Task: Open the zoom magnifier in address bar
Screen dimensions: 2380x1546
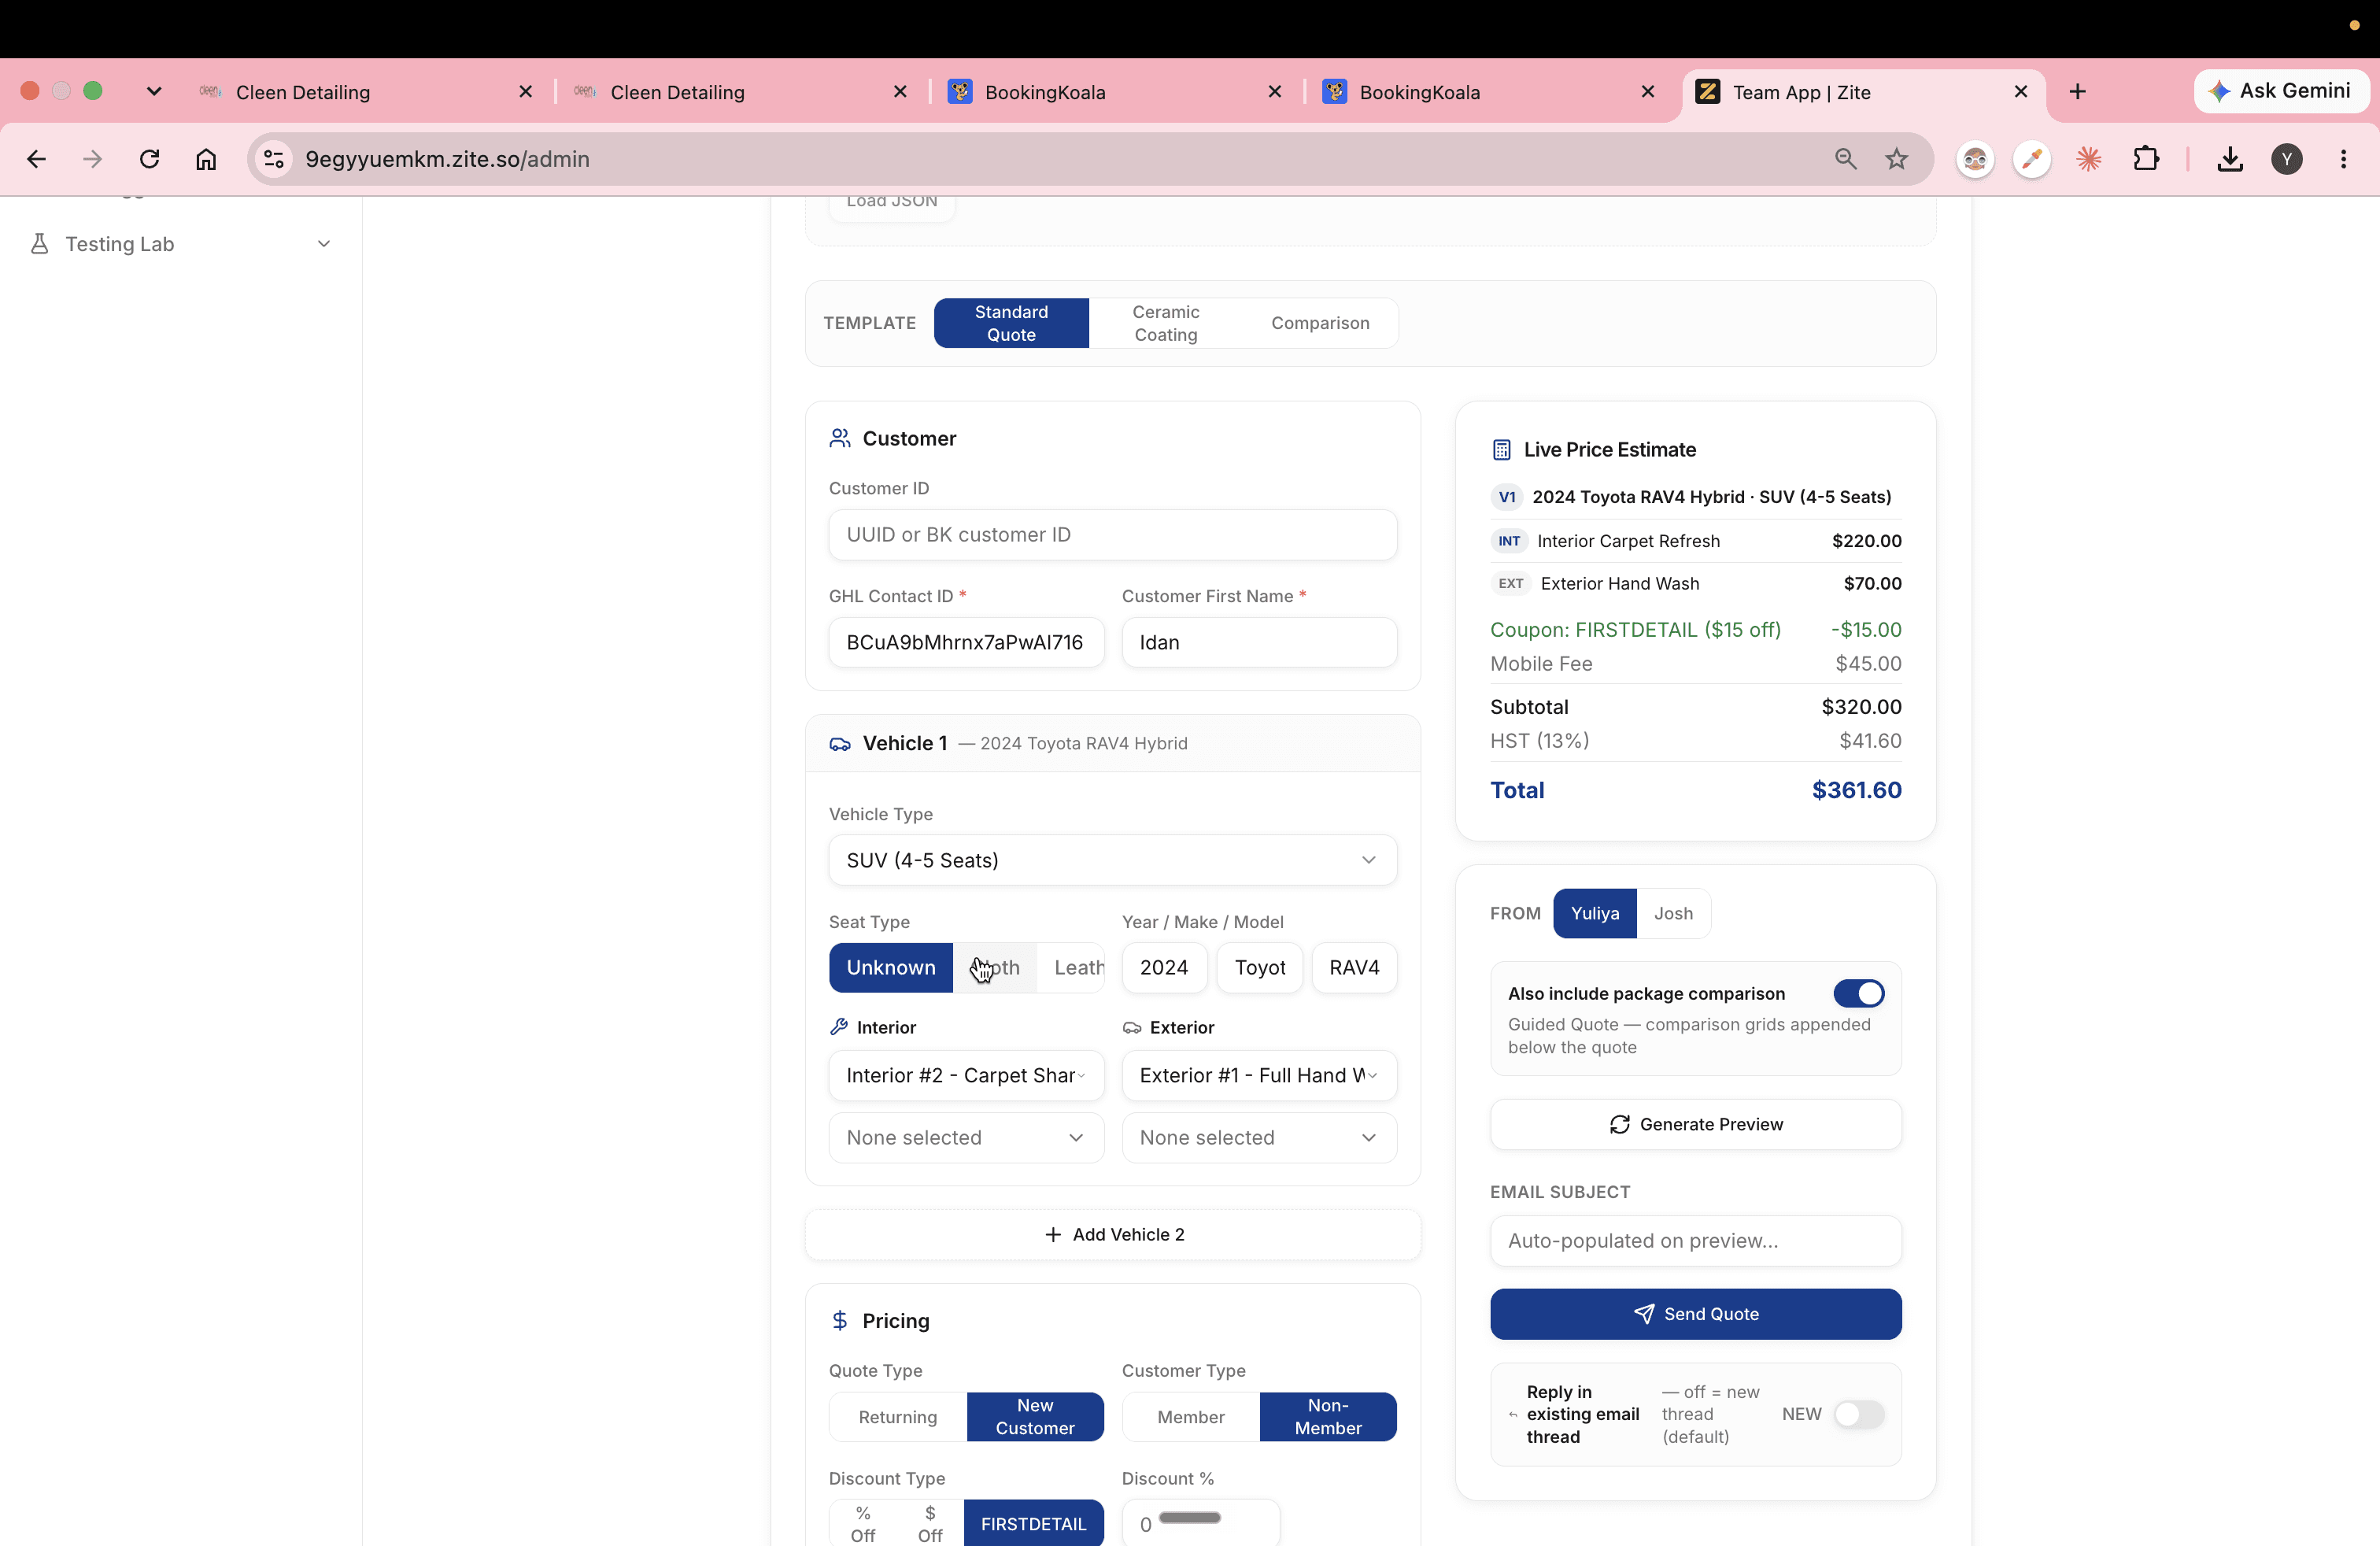Action: point(1845,159)
